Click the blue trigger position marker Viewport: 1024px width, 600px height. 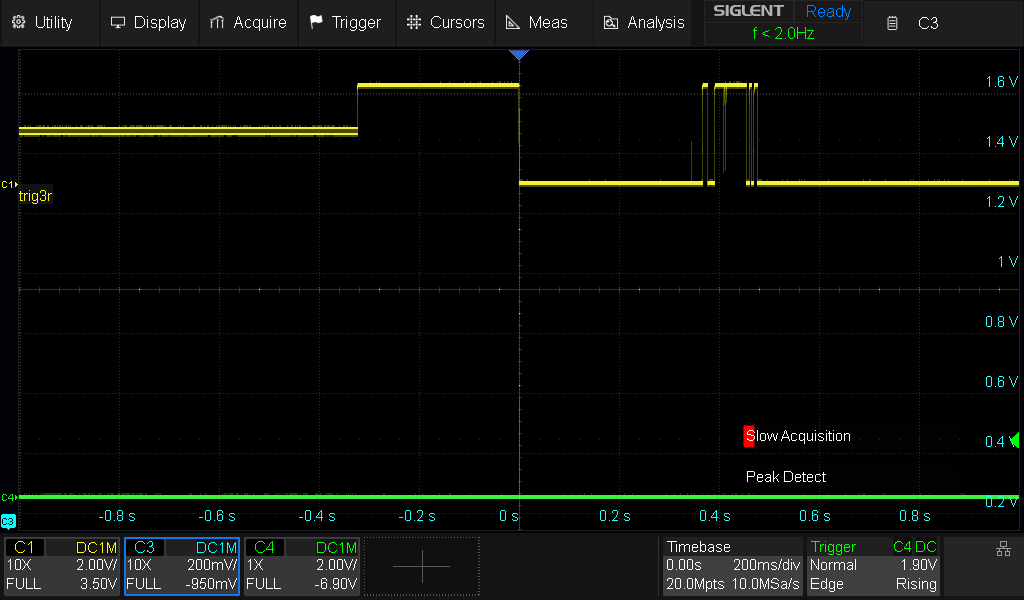point(518,55)
